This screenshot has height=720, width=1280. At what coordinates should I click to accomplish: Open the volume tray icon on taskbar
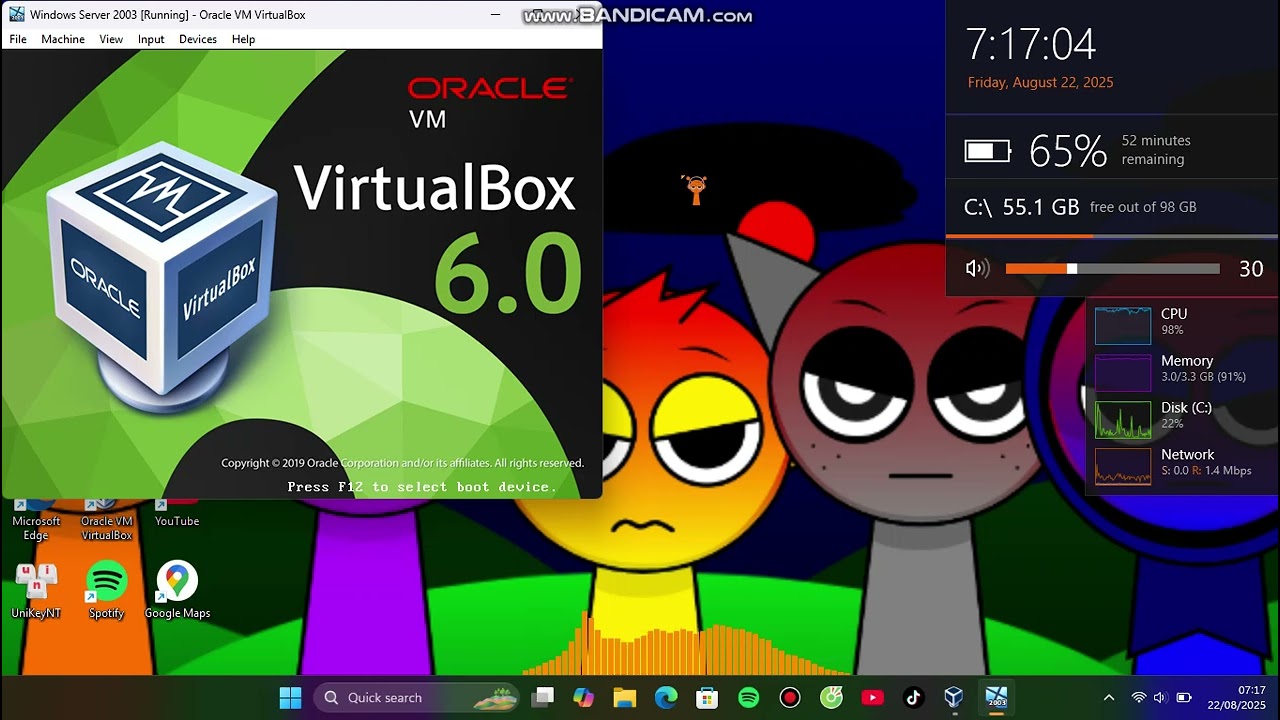coord(1160,698)
